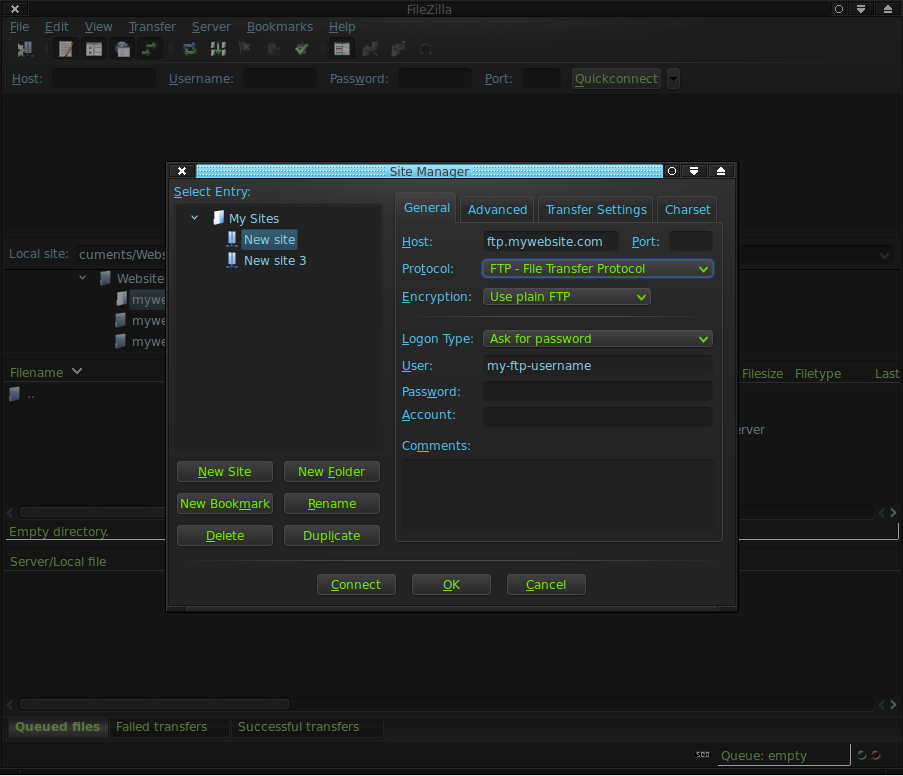Click the Comments text area
Image resolution: width=903 pixels, height=776 pixels.
(559, 495)
